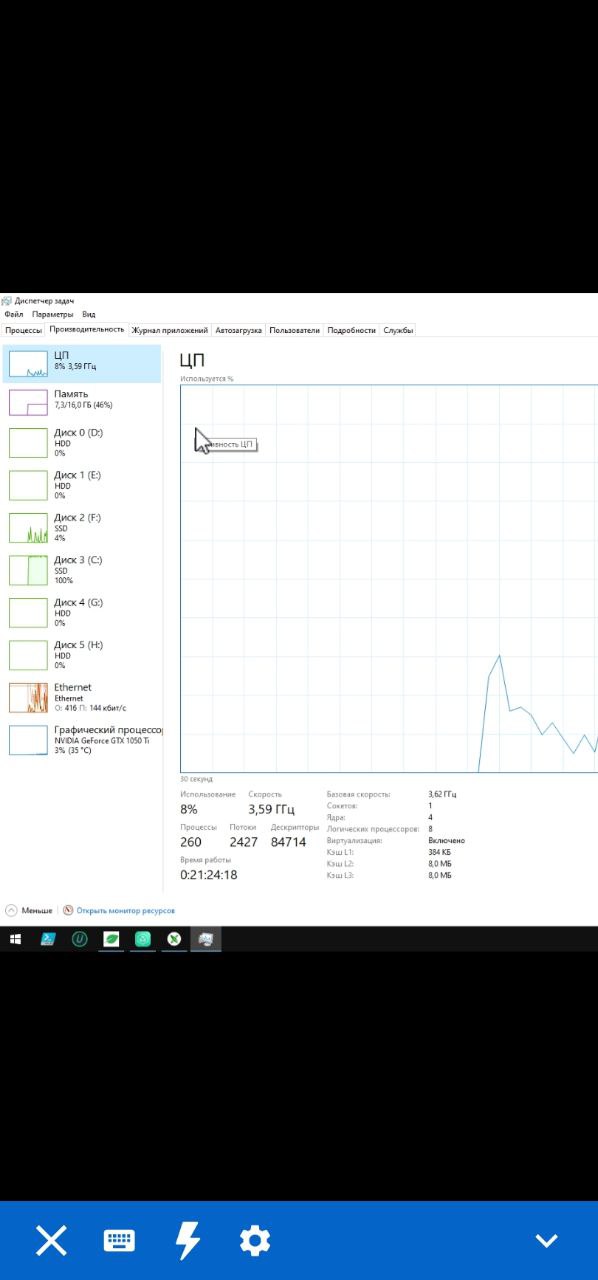Show Диск 3 (C:) SSD performance
This screenshot has width=598, height=1280.
click(82, 570)
